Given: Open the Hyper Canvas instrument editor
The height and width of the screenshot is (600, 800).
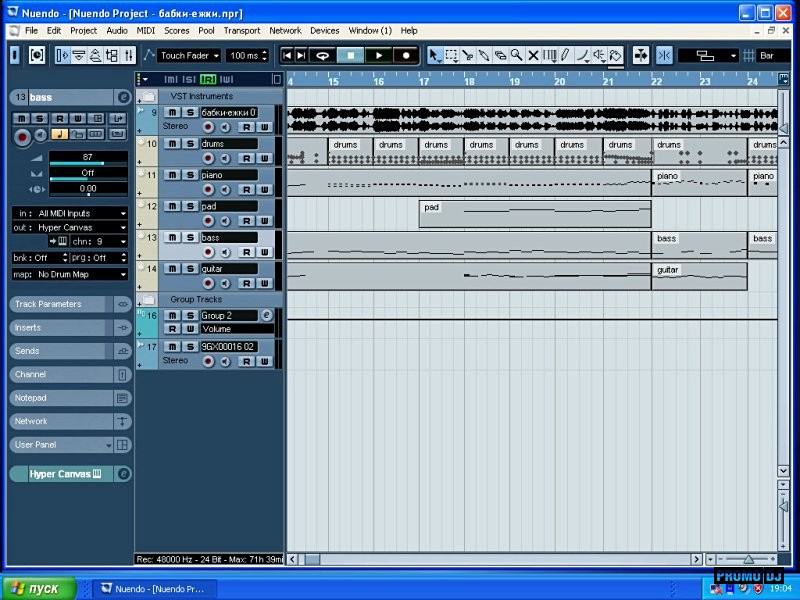Looking at the screenshot, I should point(123,474).
